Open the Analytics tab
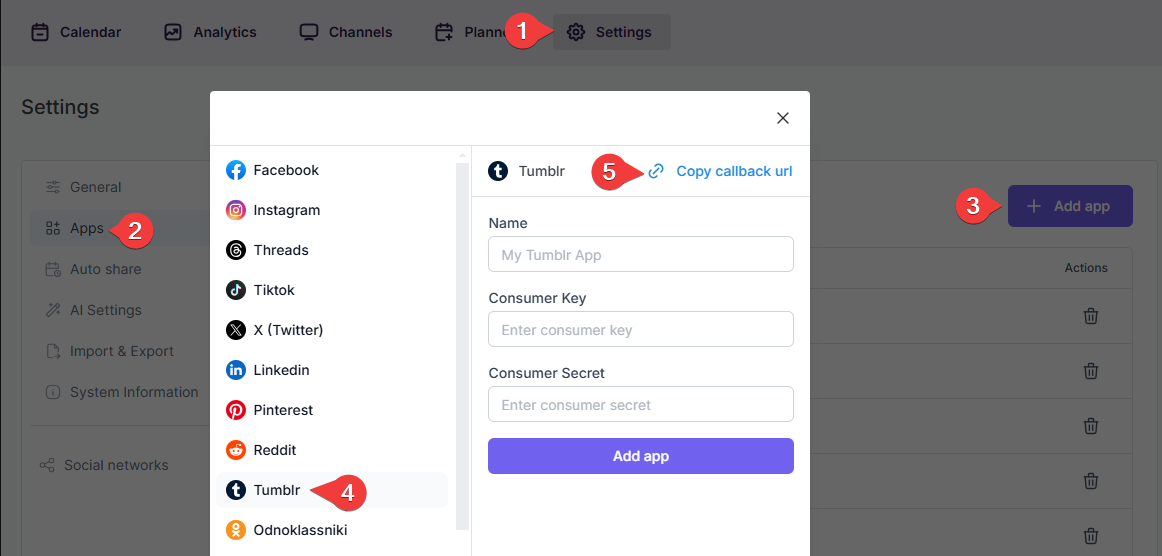 [210, 33]
